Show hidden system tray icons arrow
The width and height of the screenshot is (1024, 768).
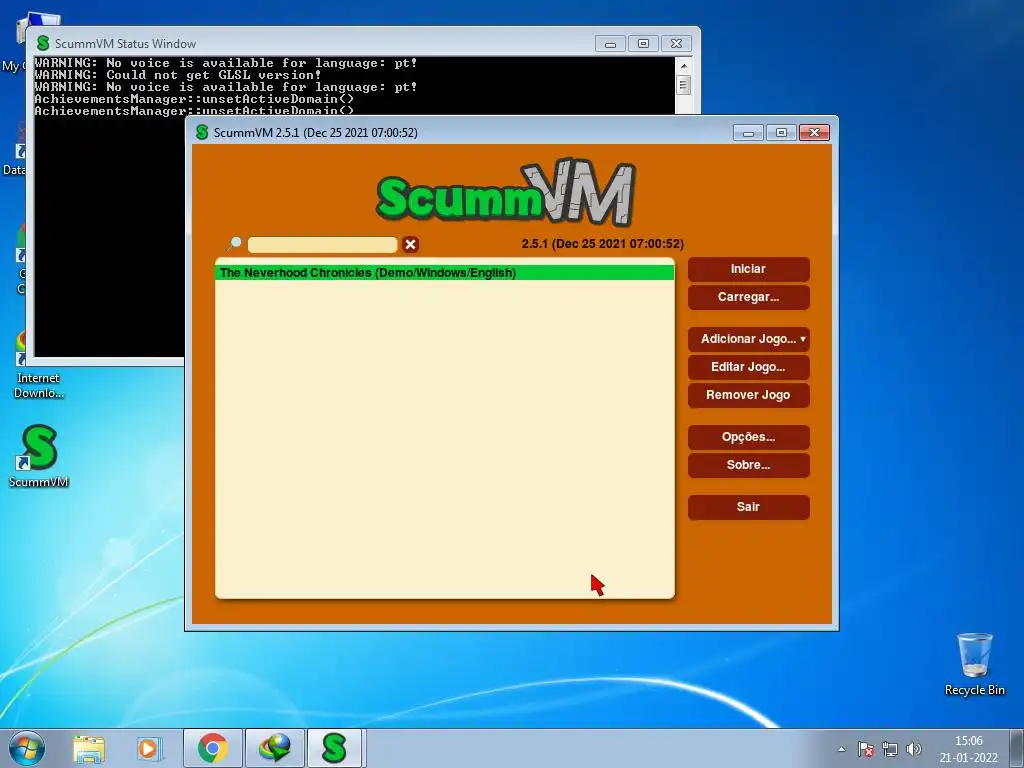(x=842, y=749)
